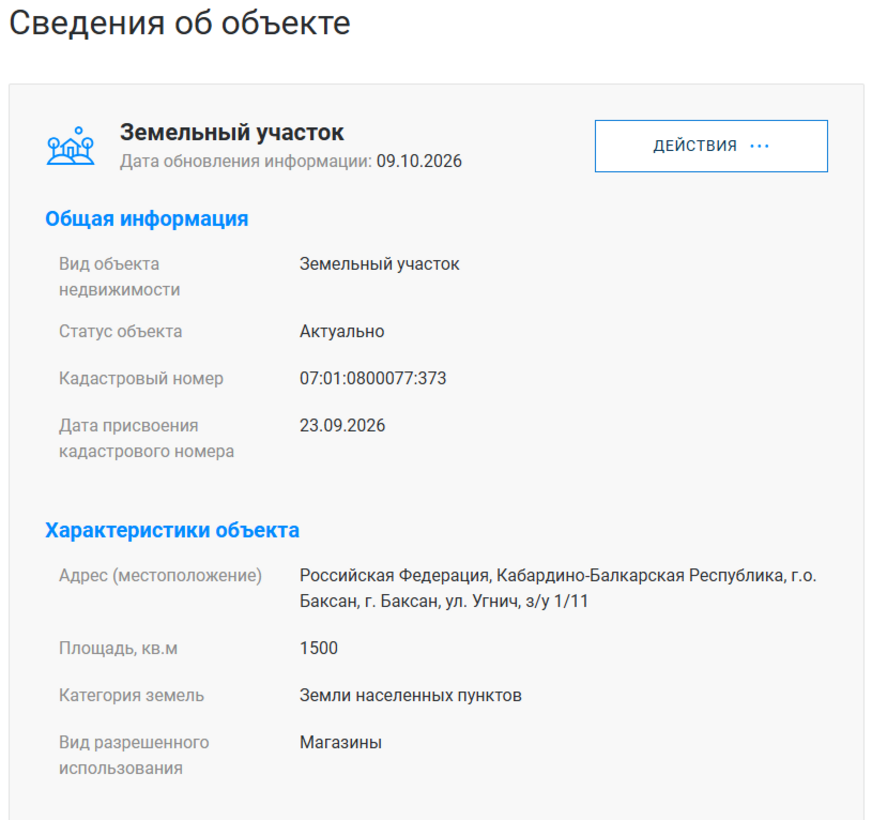The image size is (872, 820).
Task: Open the ДЕЙСТВИЯ actions button
Action: click(711, 146)
